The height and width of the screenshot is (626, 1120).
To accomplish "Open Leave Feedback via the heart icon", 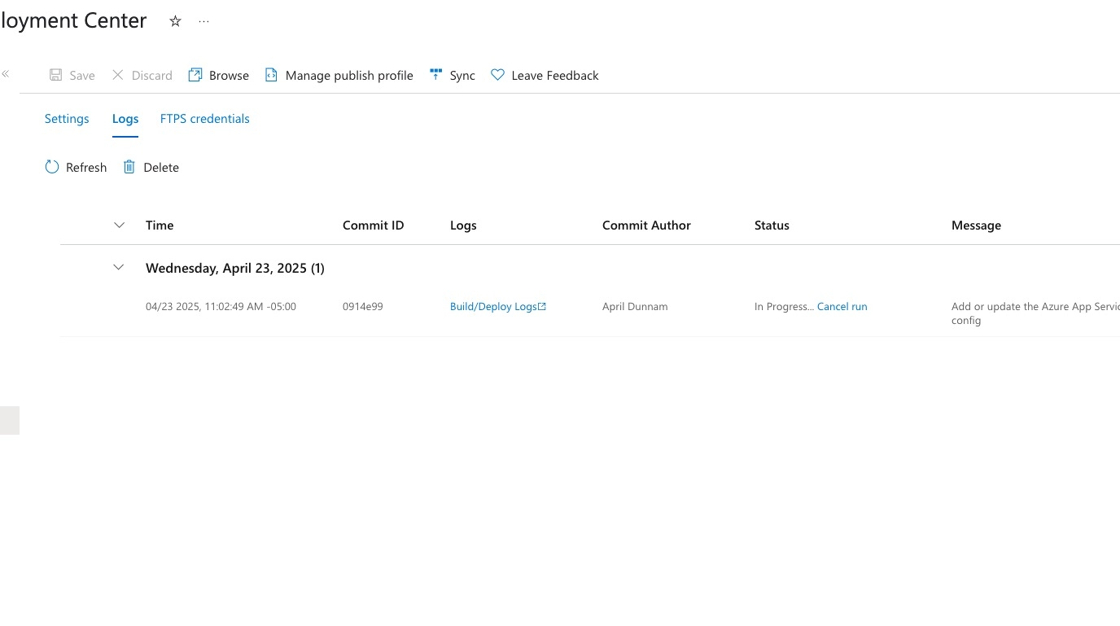I will (x=497, y=74).
